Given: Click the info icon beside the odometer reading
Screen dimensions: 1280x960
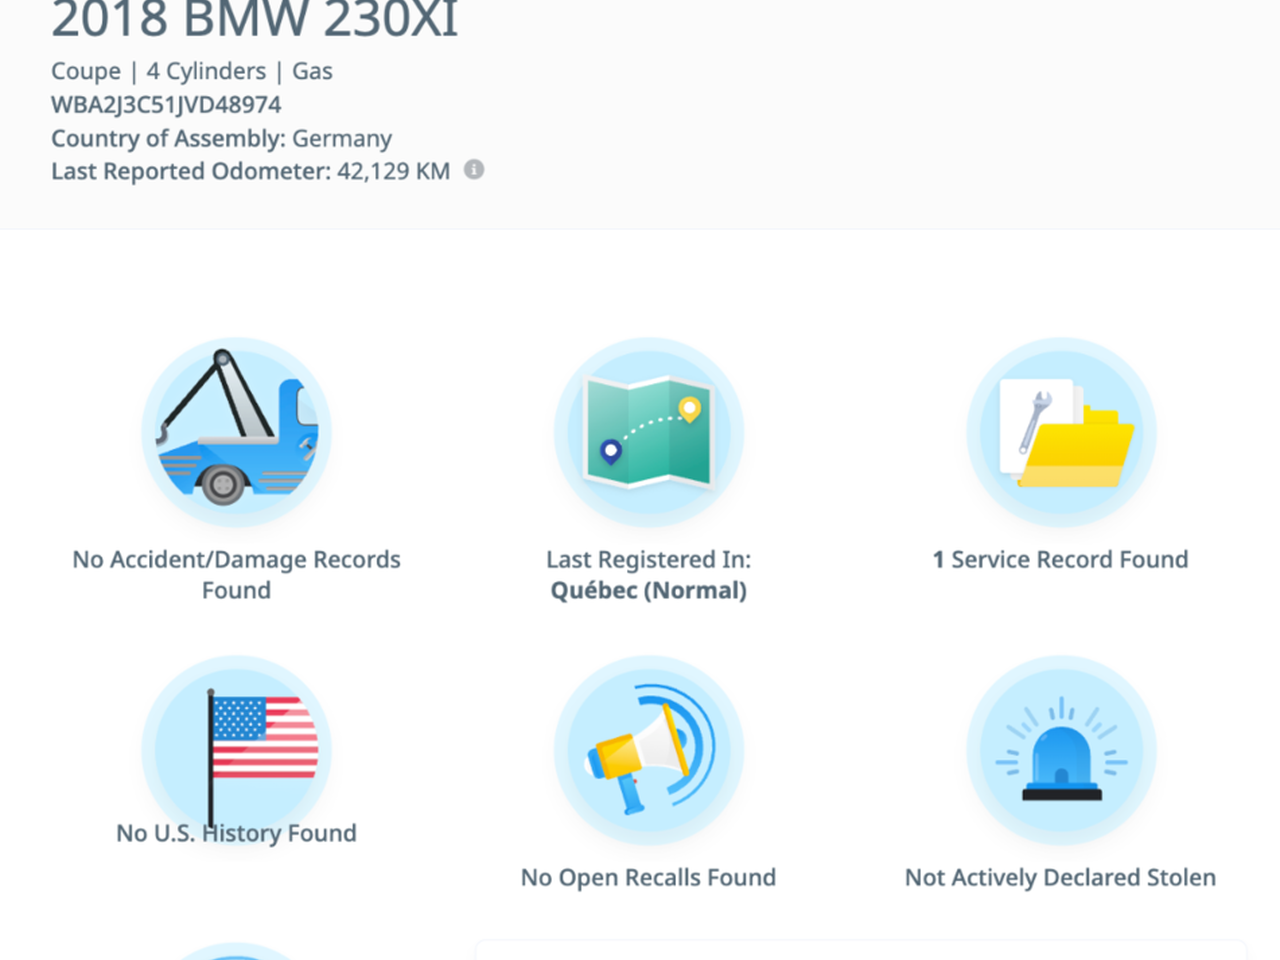Looking at the screenshot, I should (x=474, y=170).
